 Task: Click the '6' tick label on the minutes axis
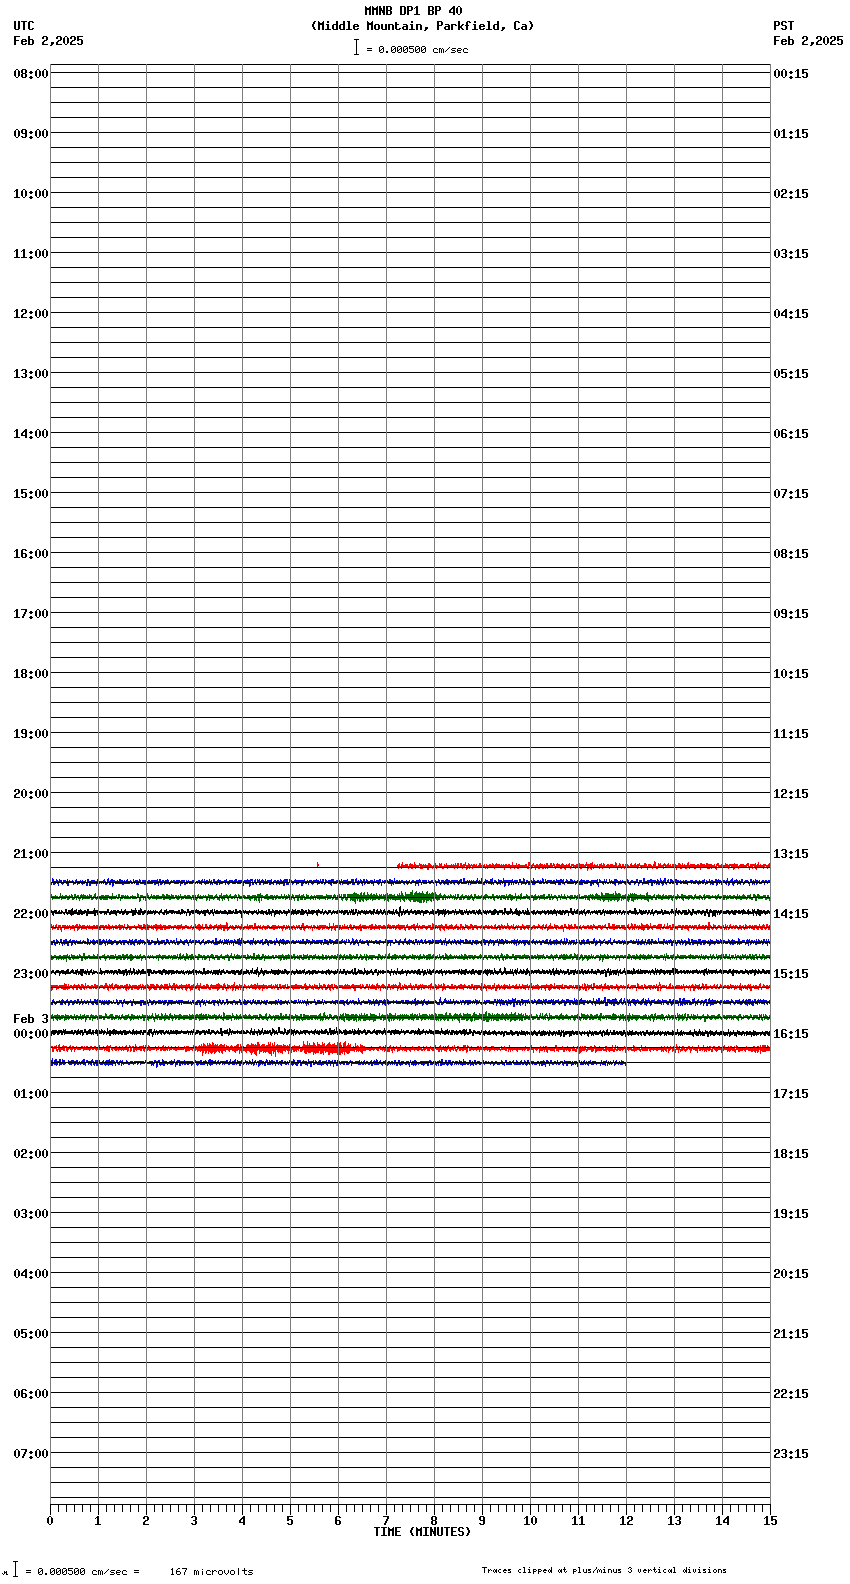[x=338, y=1521]
